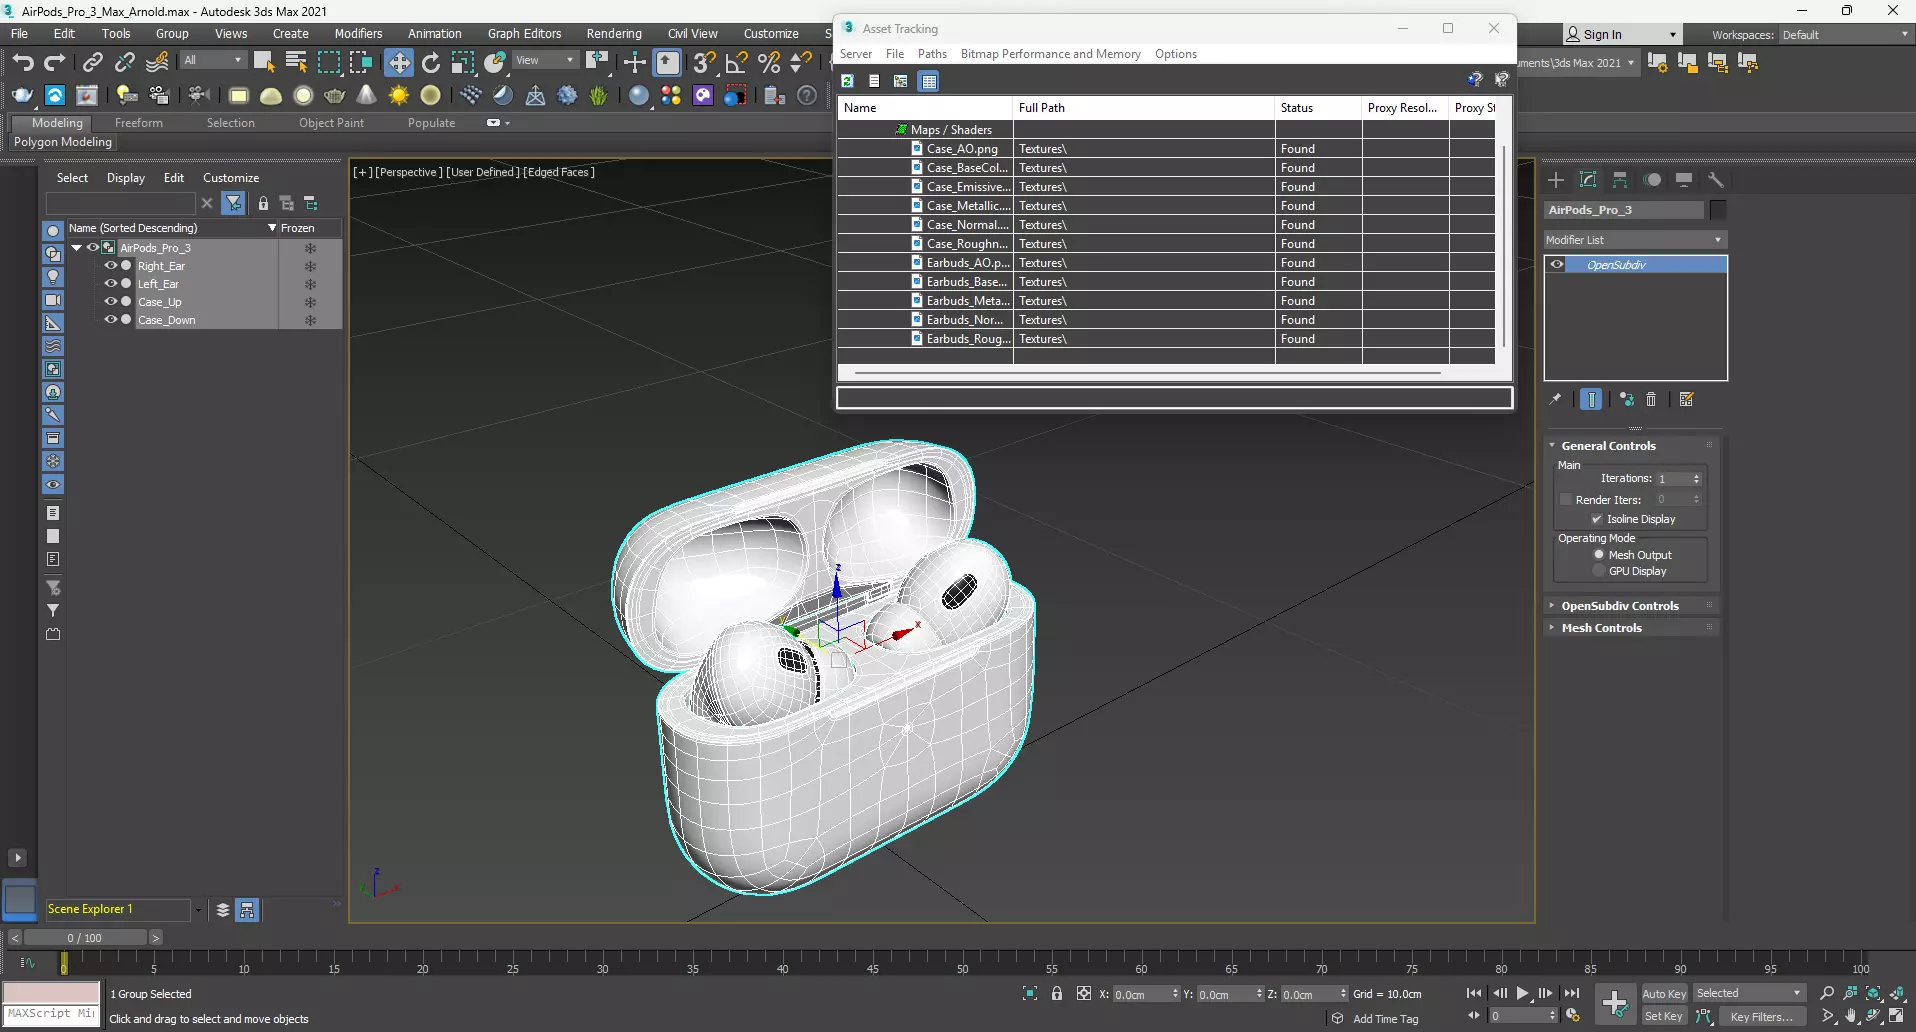This screenshot has height=1032, width=1916.
Task: Enable the Render Iters checkbox
Action: tap(1566, 499)
